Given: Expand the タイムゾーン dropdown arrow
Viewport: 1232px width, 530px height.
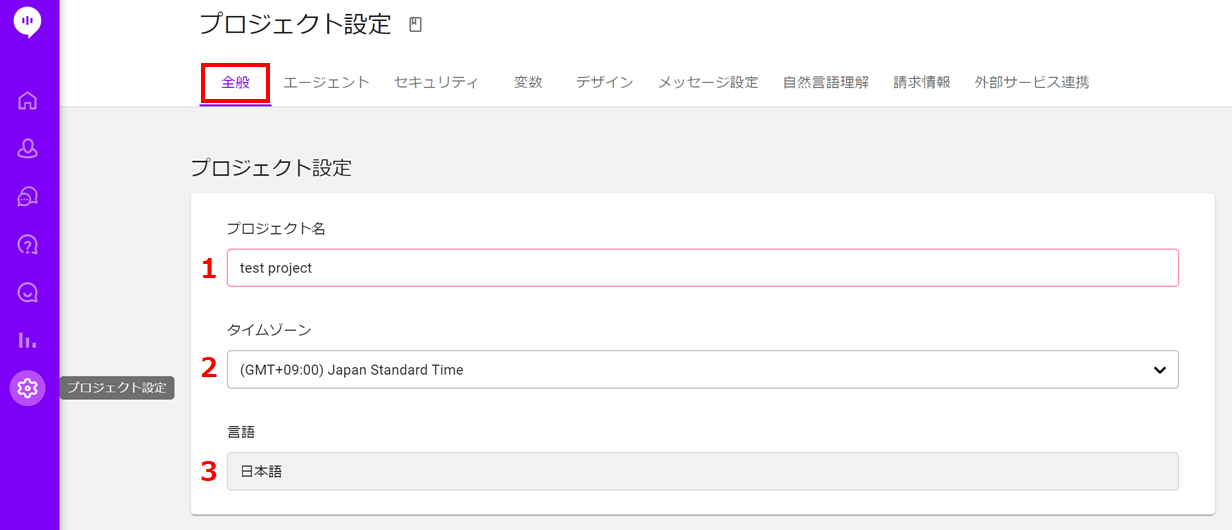Looking at the screenshot, I should (1159, 370).
